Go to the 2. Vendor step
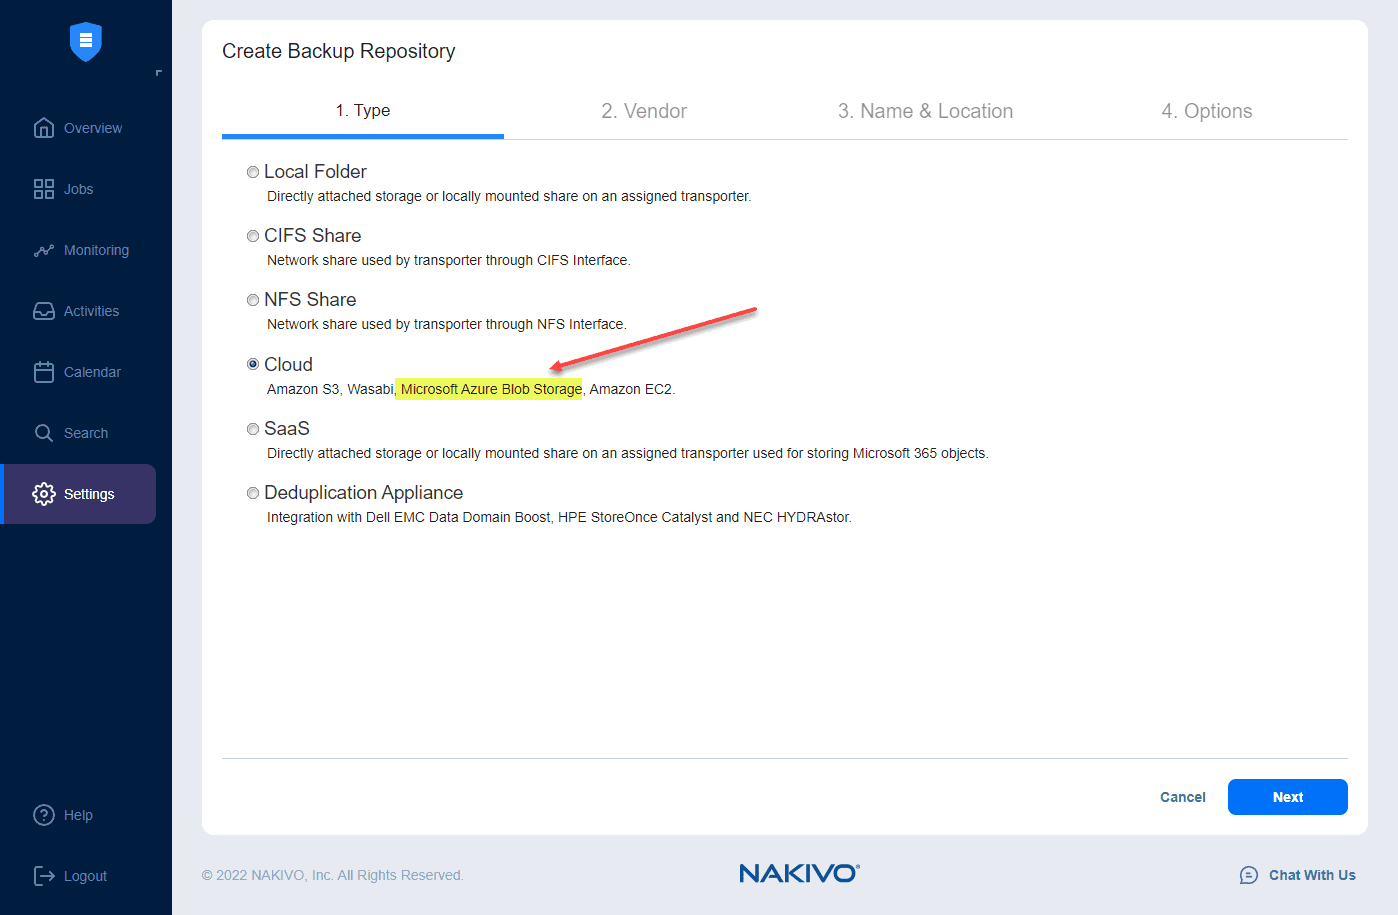This screenshot has width=1398, height=915. (644, 111)
